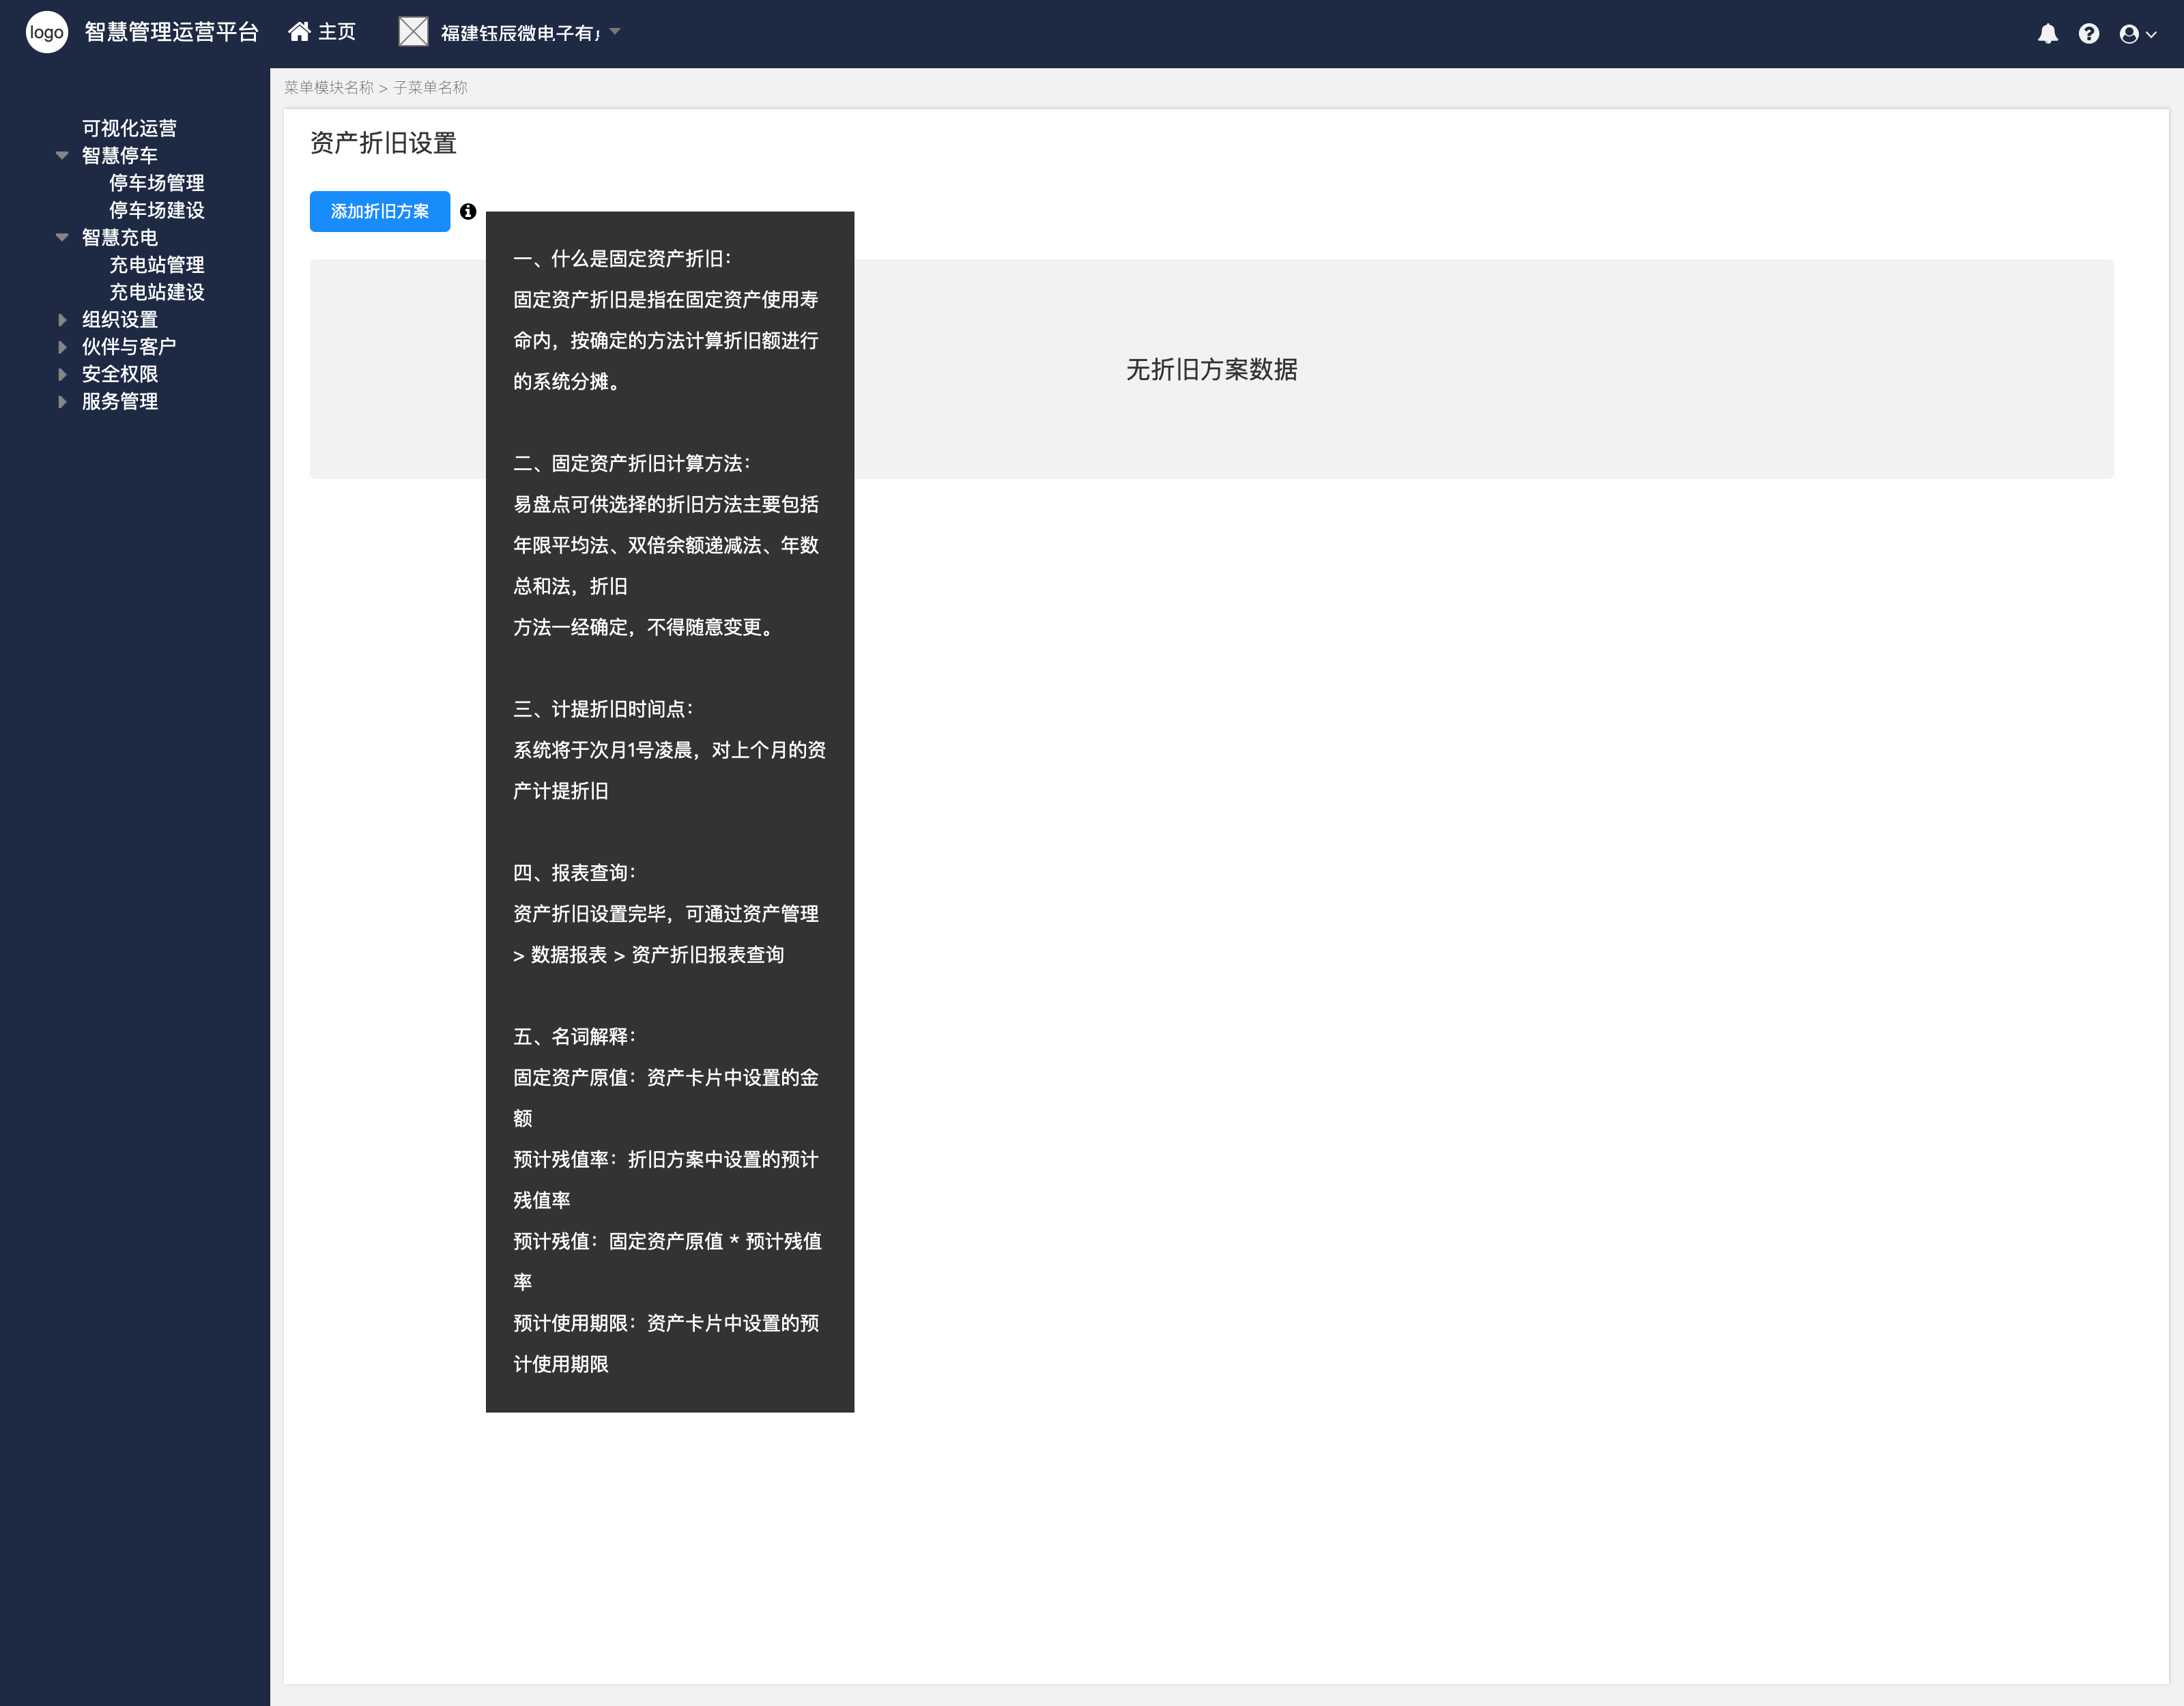
Task: Expand the 服务管理 tree node arrow
Action: coord(62,402)
